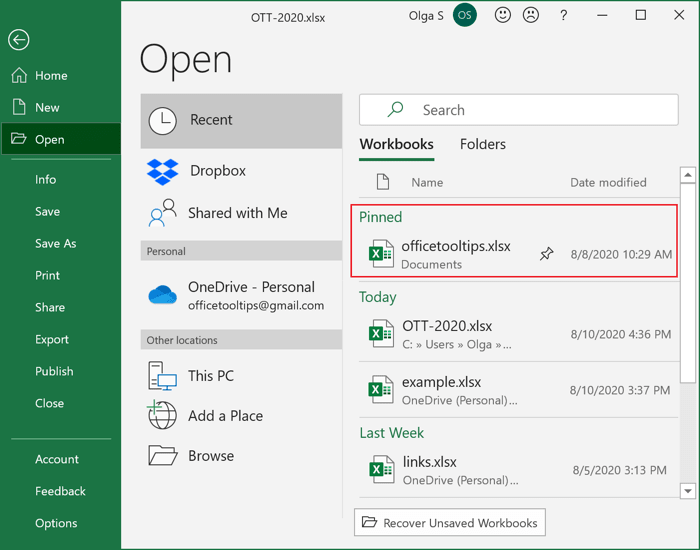Click the New blank page icon
The image size is (700, 550).
click(x=19, y=107)
